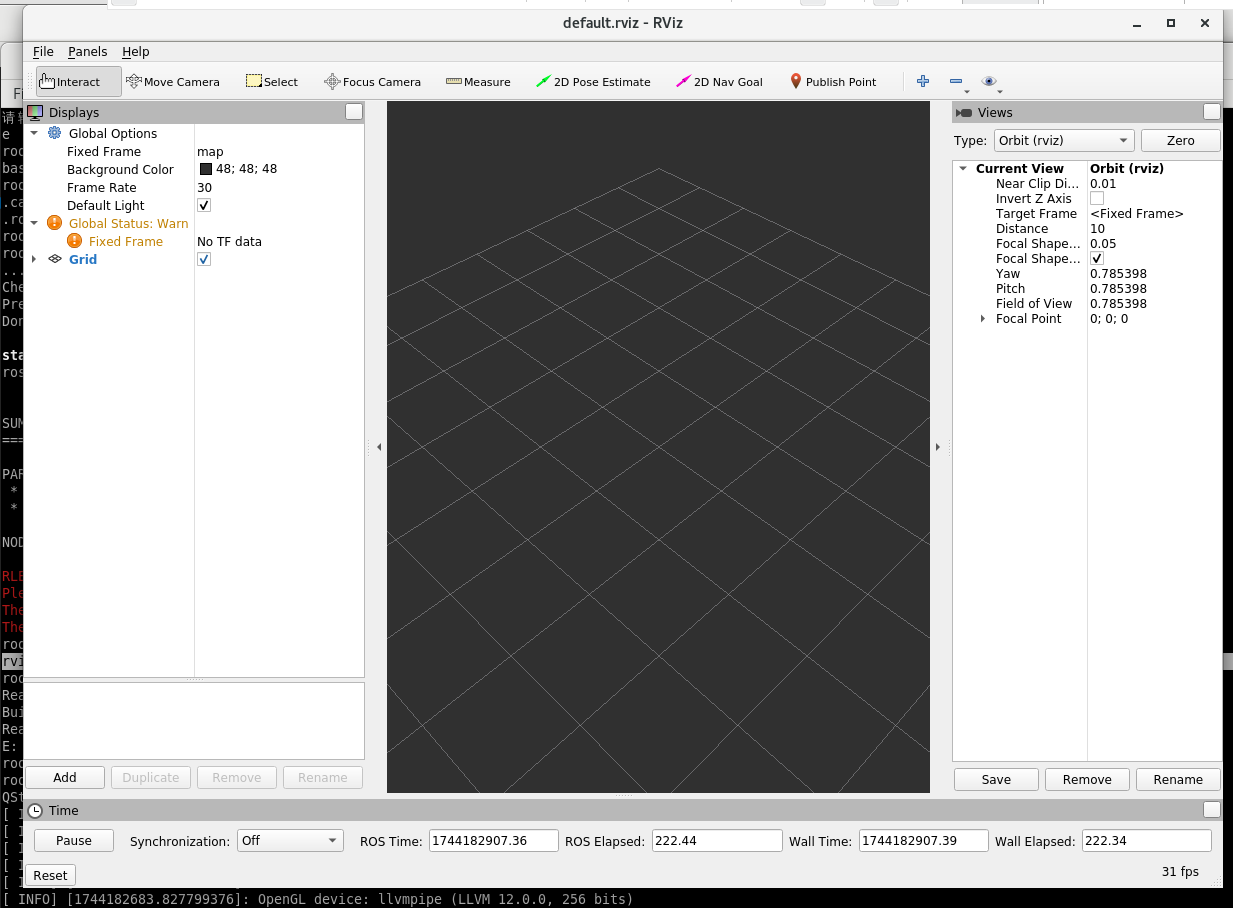Viewport: 1233px width, 908px height.
Task: Uncheck Invert Z Axis in Current View
Action: (1095, 198)
